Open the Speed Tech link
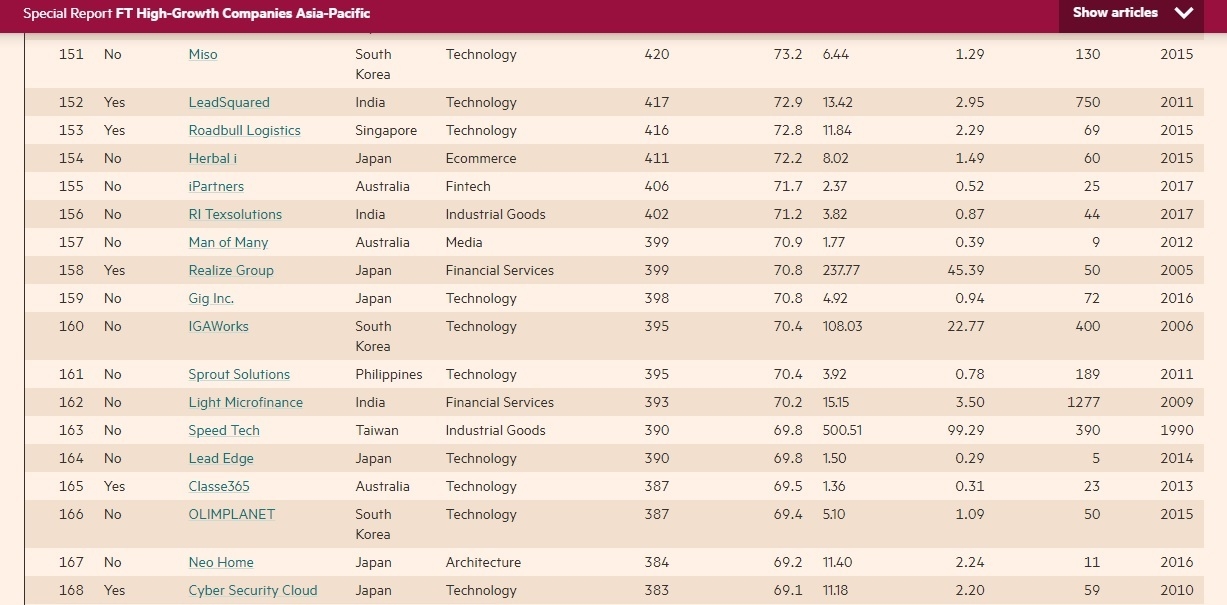The image size is (1227, 605). pos(224,431)
